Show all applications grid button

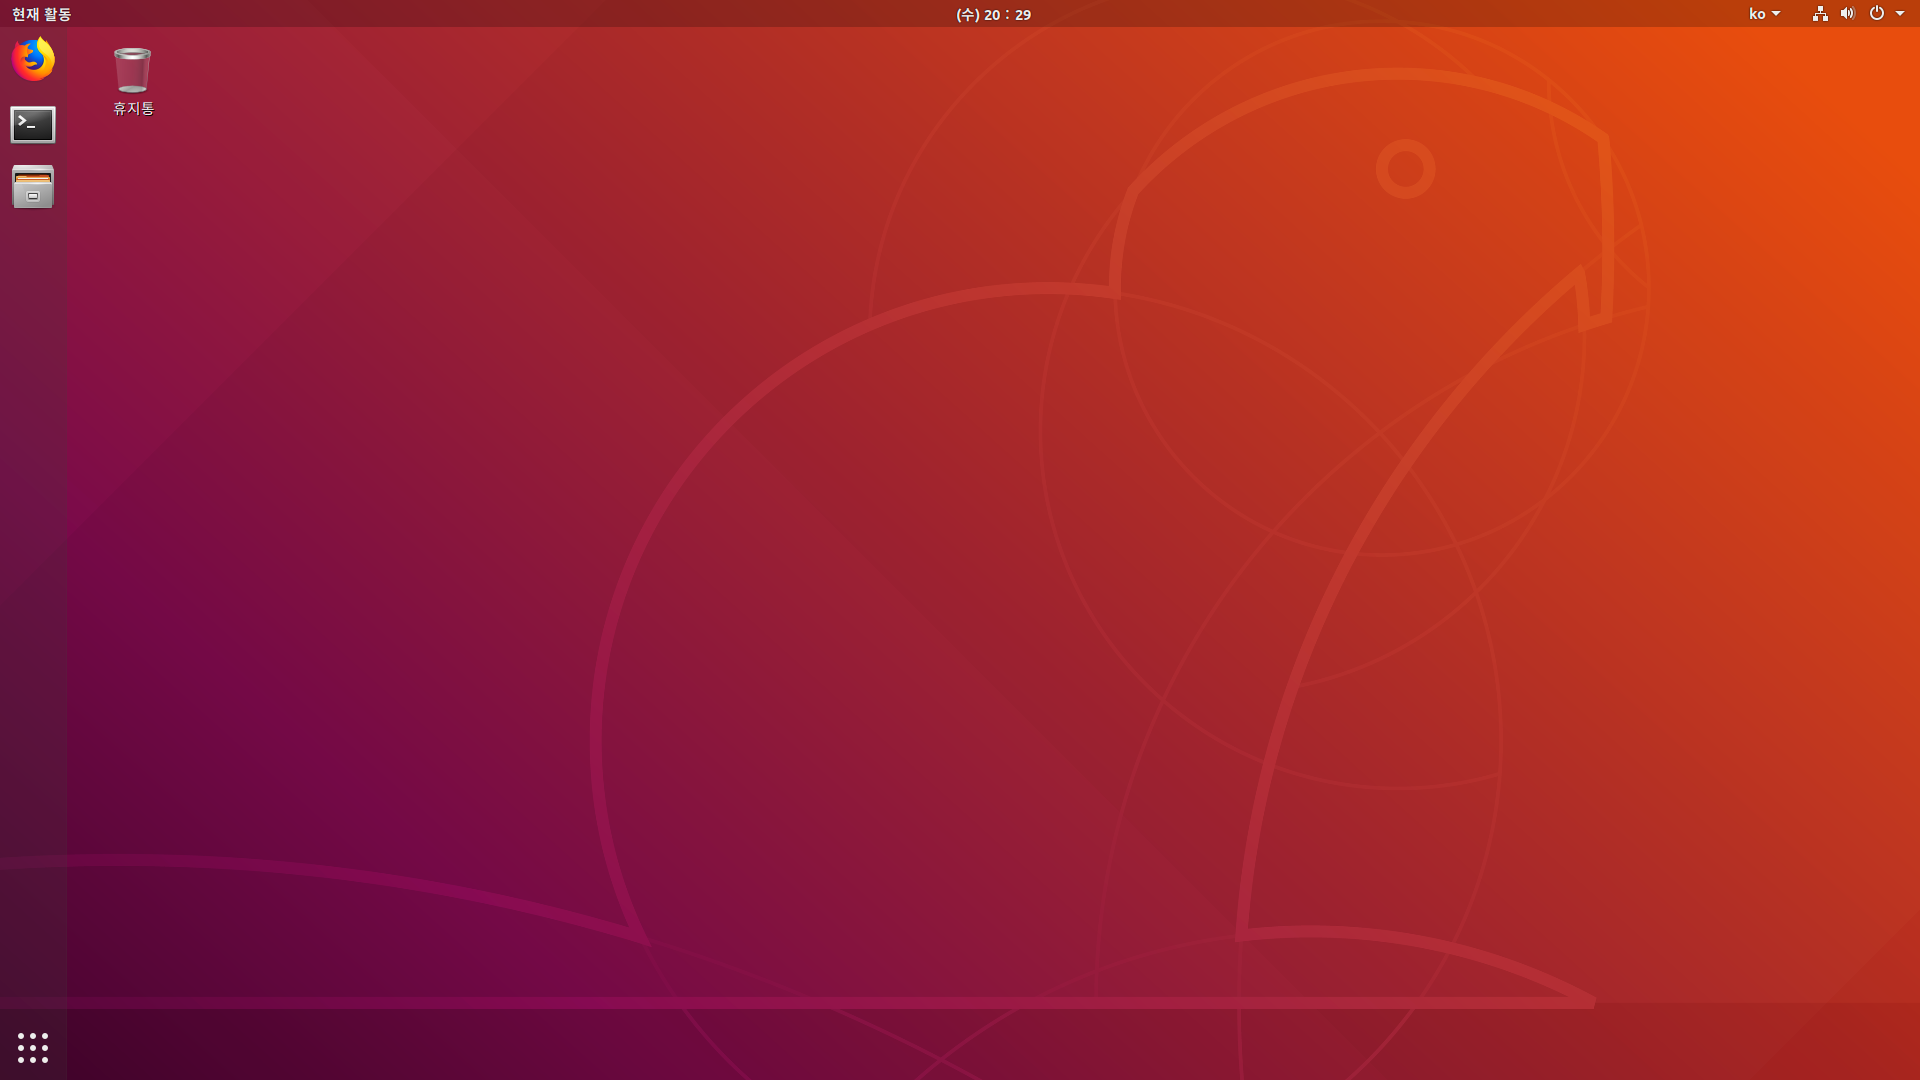(33, 1047)
